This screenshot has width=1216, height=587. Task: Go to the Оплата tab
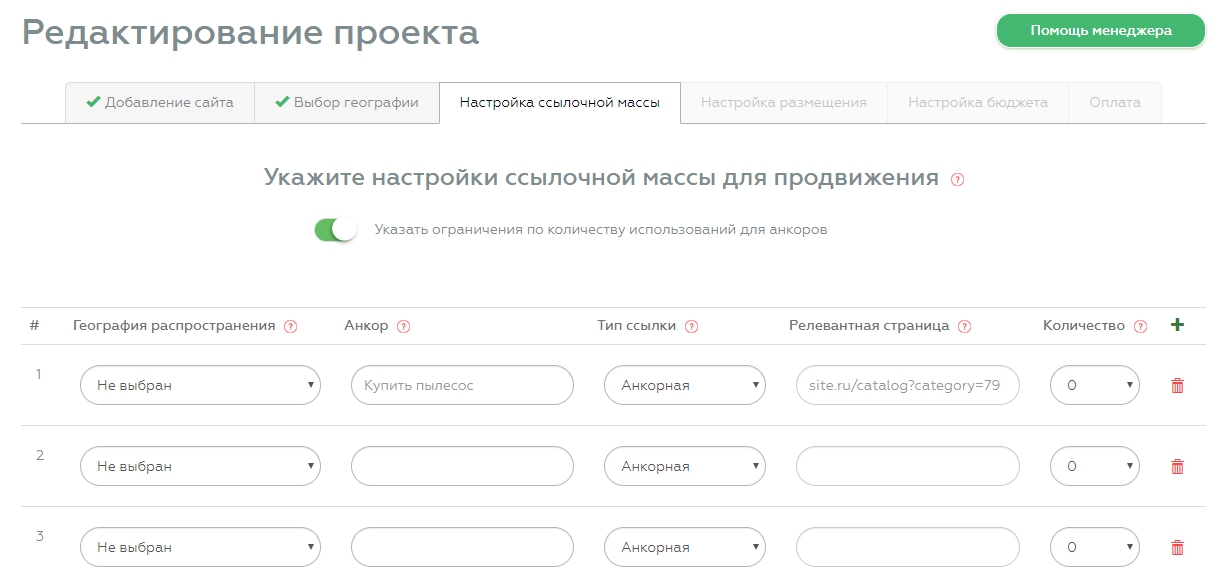pyautogui.click(x=1115, y=103)
